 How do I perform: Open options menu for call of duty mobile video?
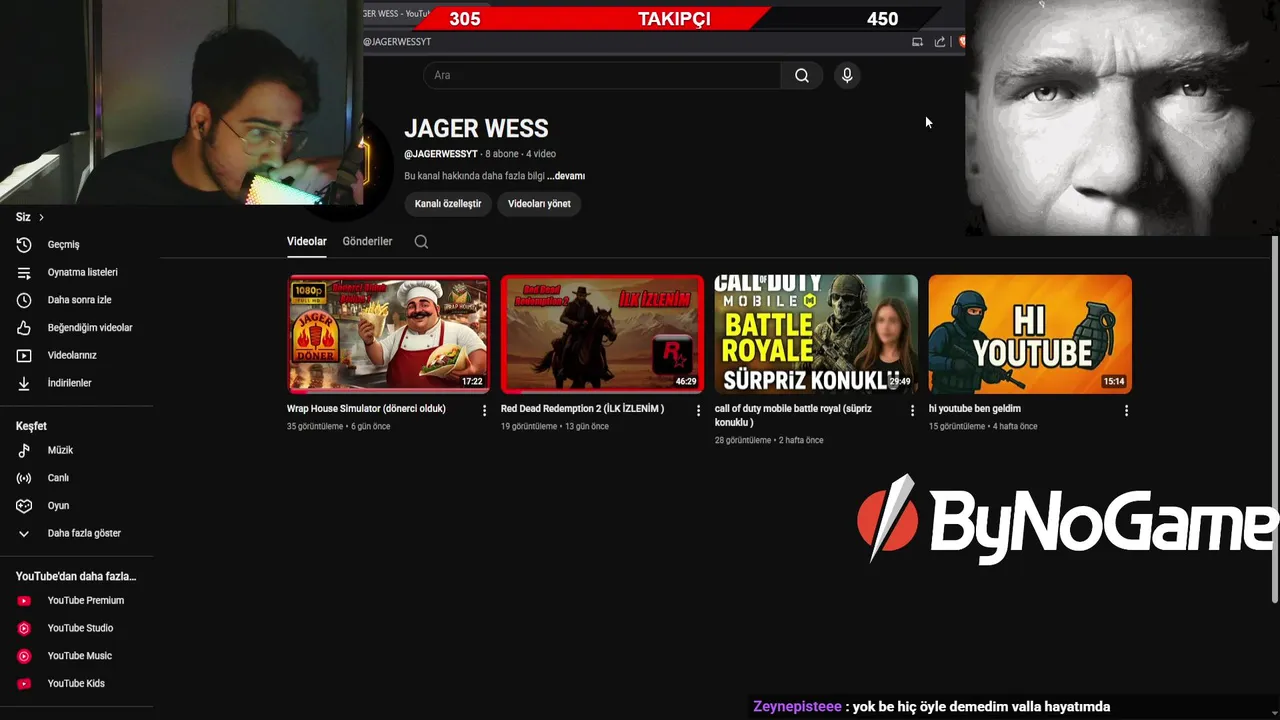coord(912,410)
